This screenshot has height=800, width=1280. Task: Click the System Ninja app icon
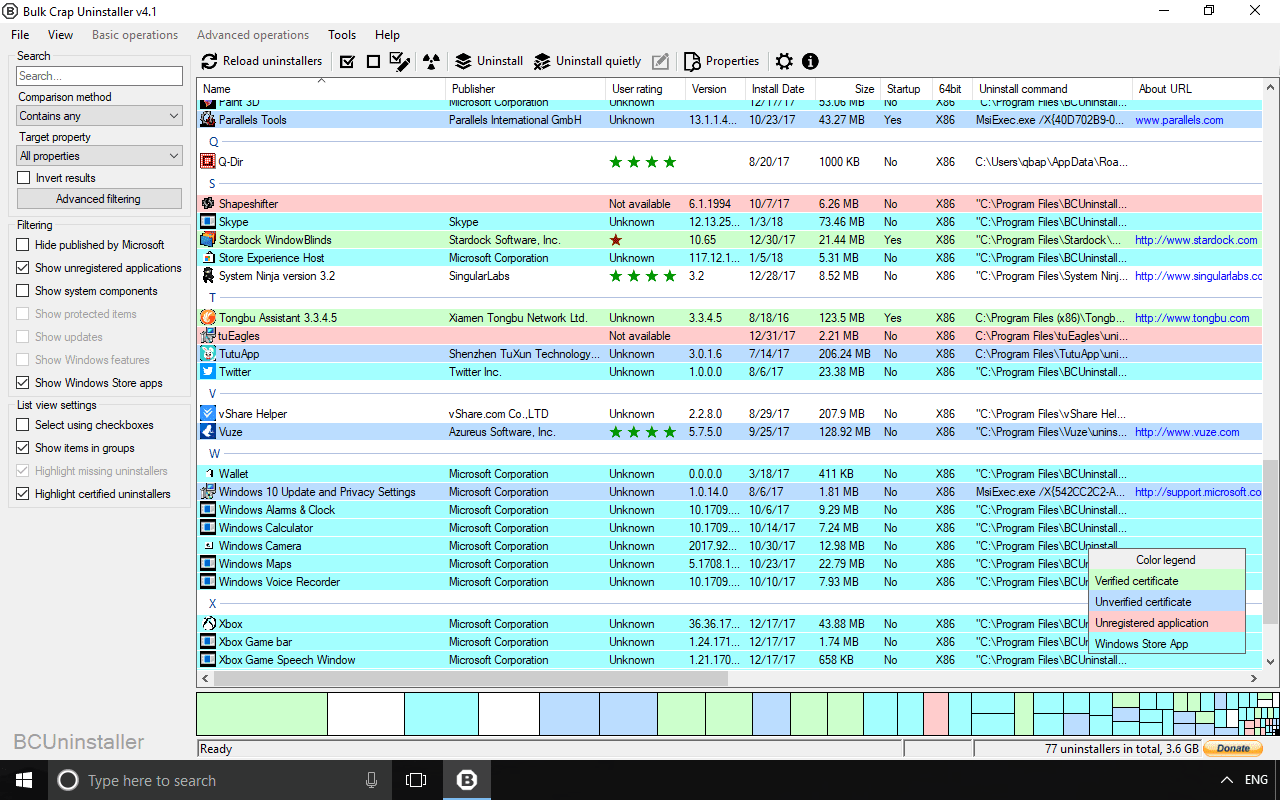point(208,275)
